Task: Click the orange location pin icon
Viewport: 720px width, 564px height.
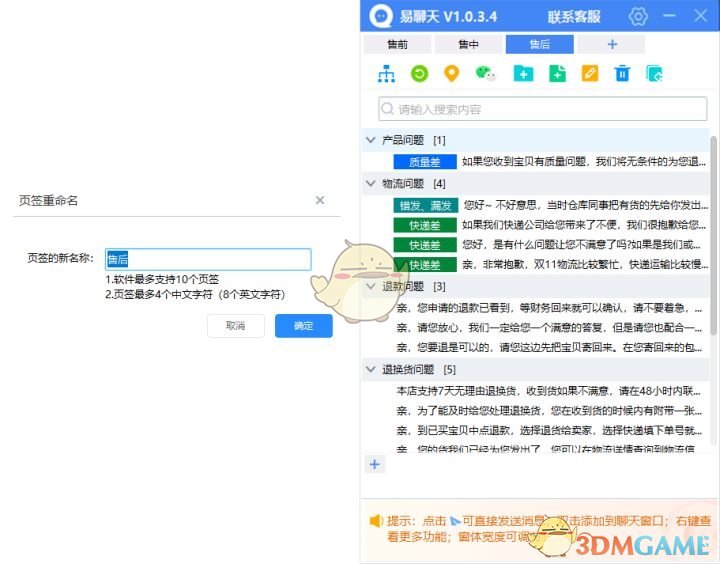Action: pyautogui.click(x=452, y=74)
